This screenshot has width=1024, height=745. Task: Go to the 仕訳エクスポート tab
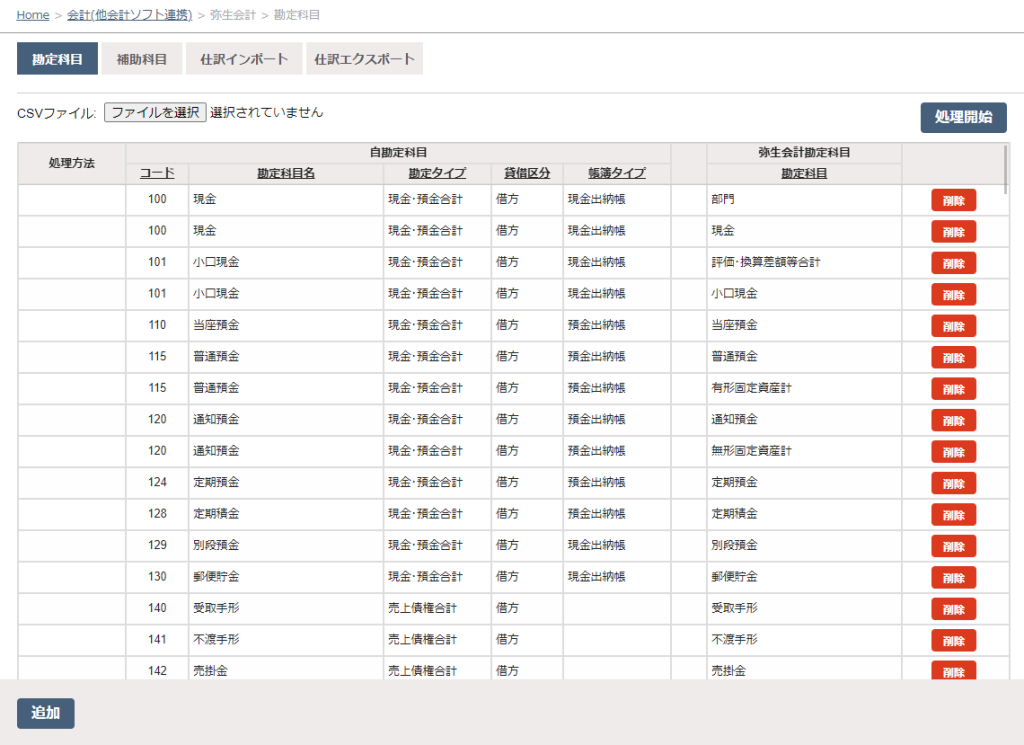click(x=364, y=59)
